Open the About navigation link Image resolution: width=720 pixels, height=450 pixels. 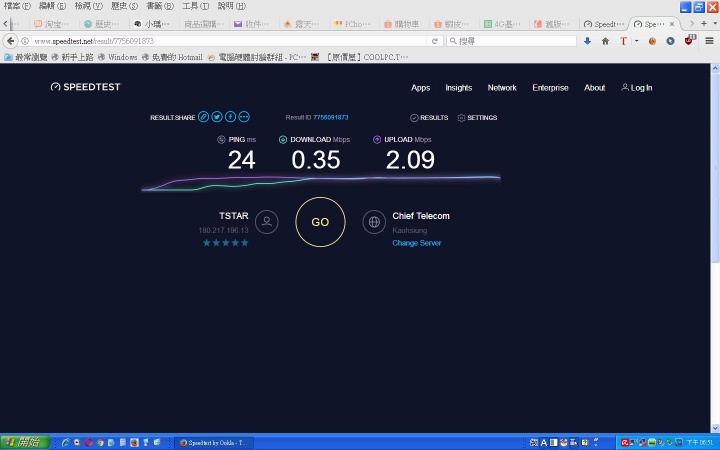pyautogui.click(x=594, y=88)
